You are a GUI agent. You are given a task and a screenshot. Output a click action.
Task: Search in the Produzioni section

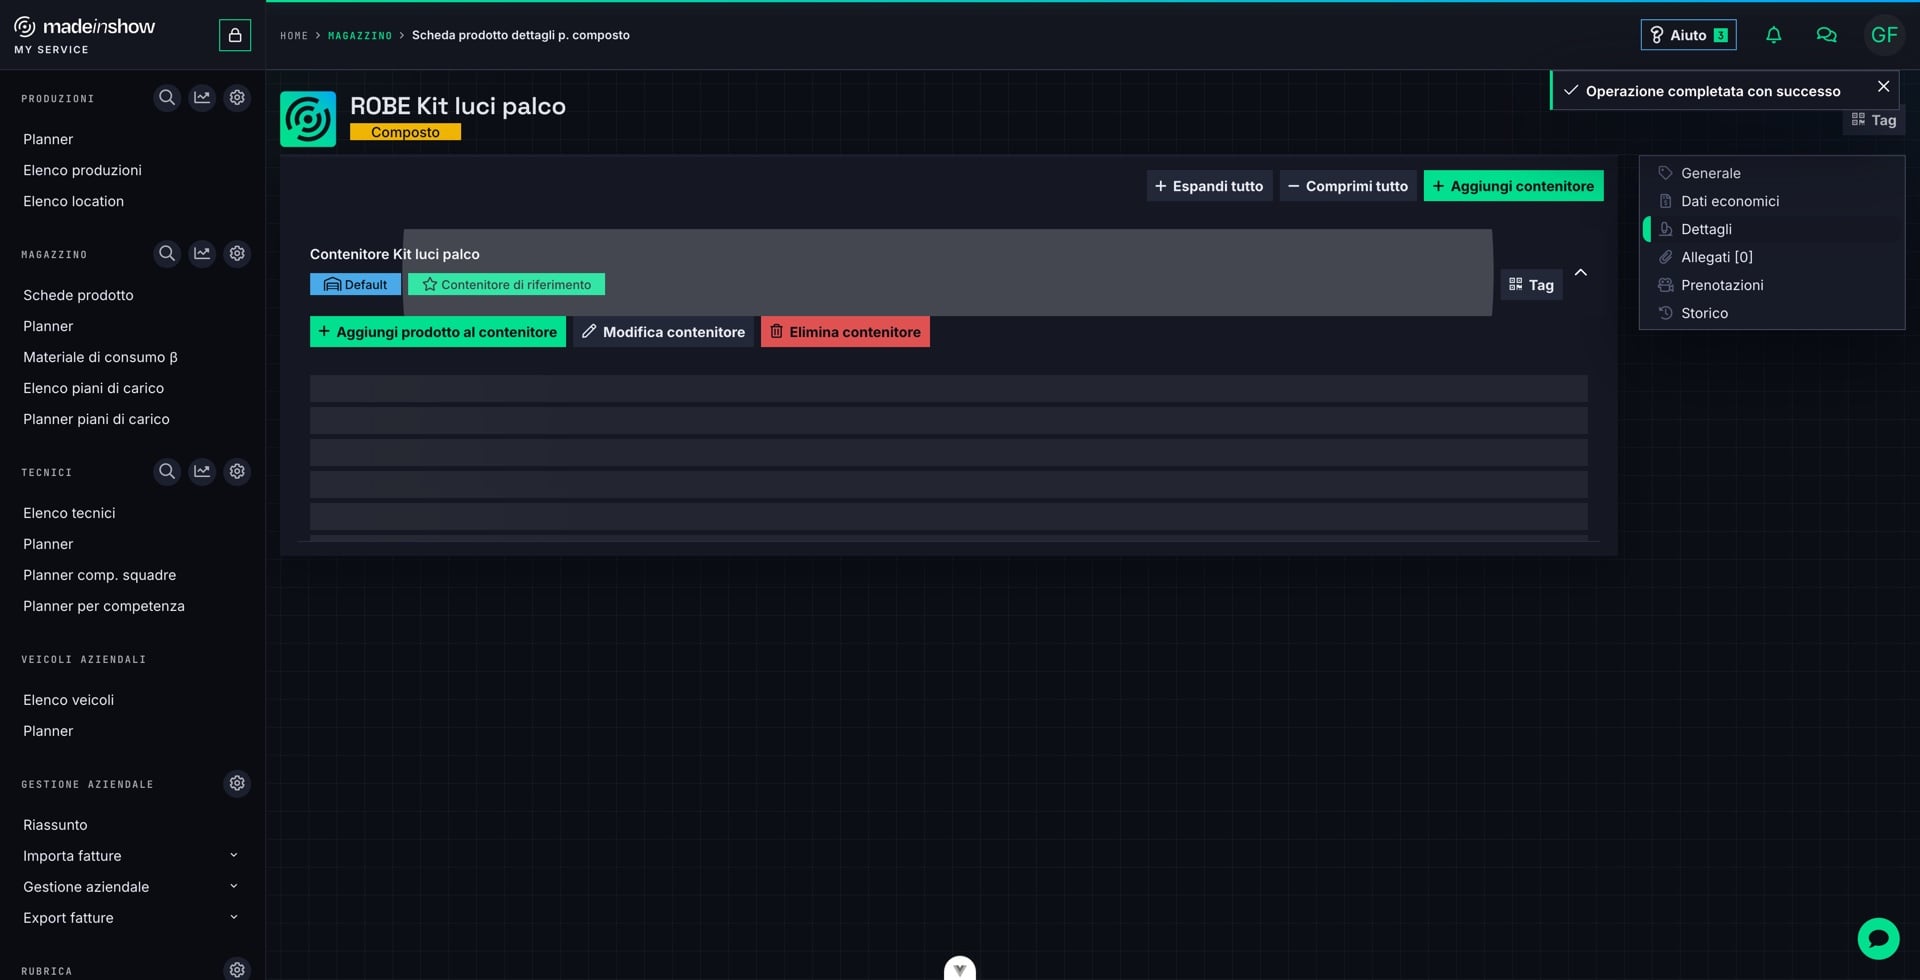click(x=167, y=98)
